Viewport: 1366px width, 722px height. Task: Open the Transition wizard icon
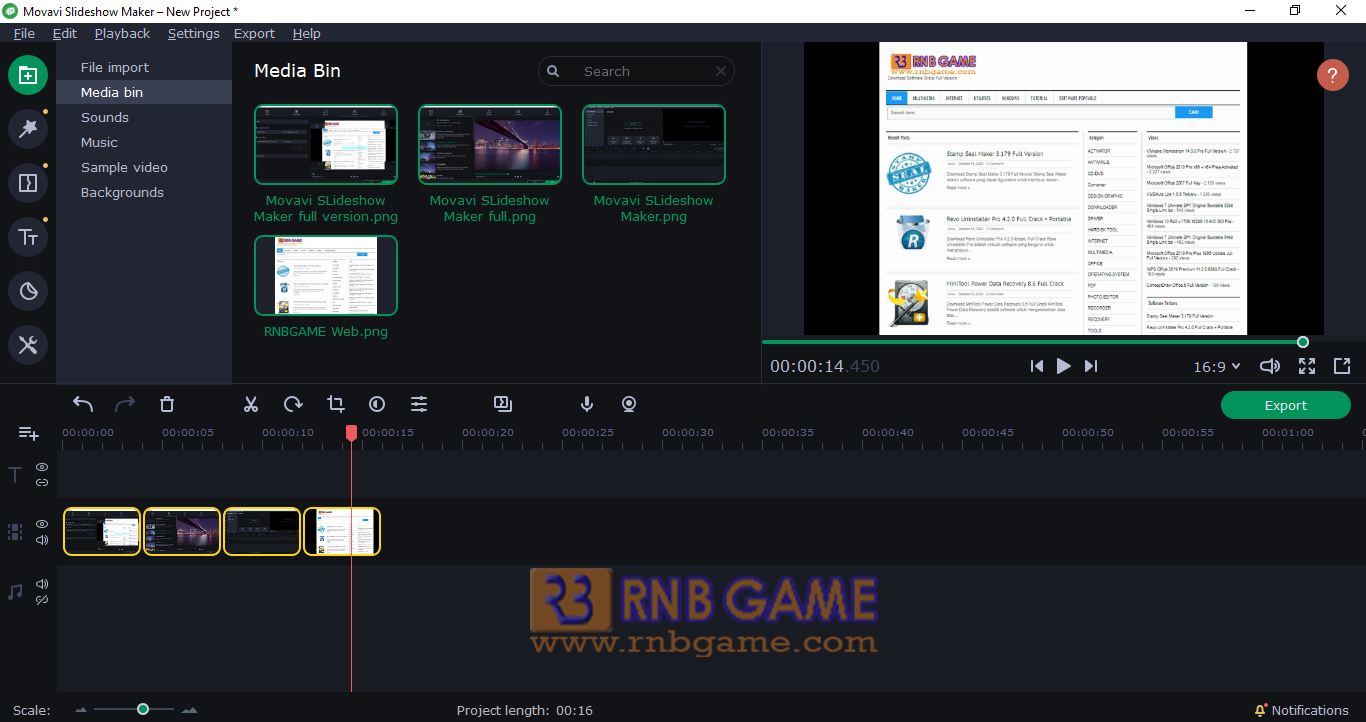[503, 404]
